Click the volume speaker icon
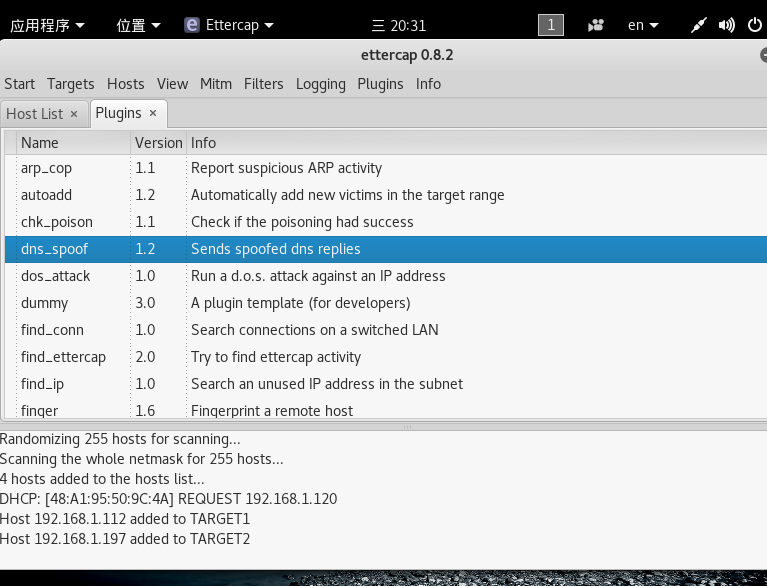 [x=726, y=25]
